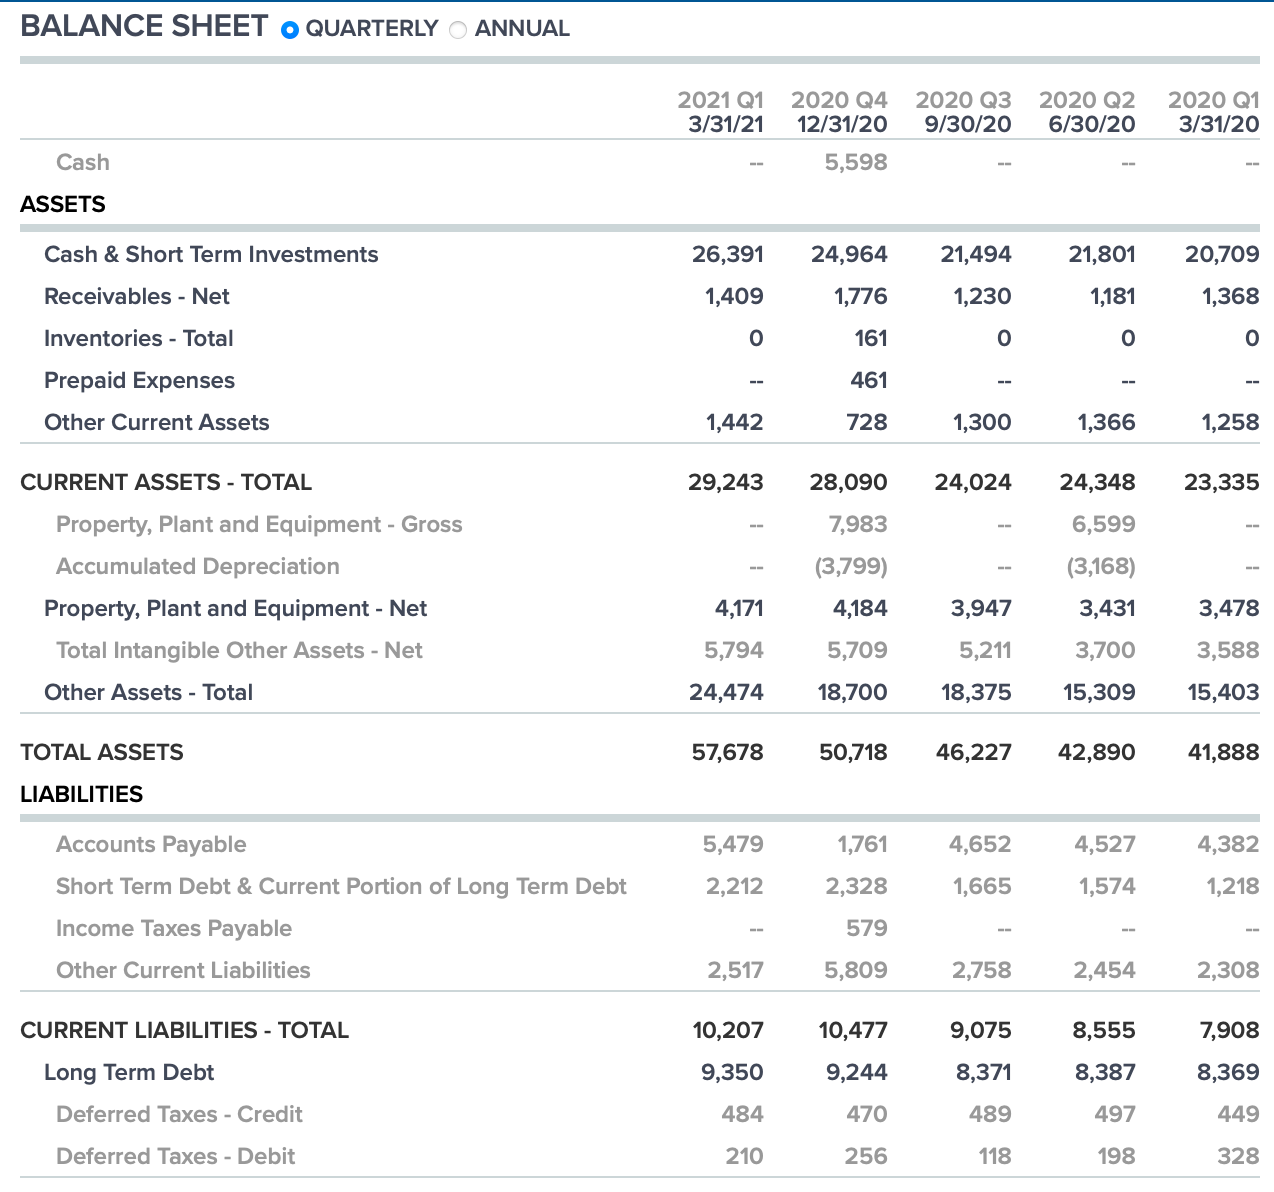Click the 728 other current assets value

click(867, 422)
